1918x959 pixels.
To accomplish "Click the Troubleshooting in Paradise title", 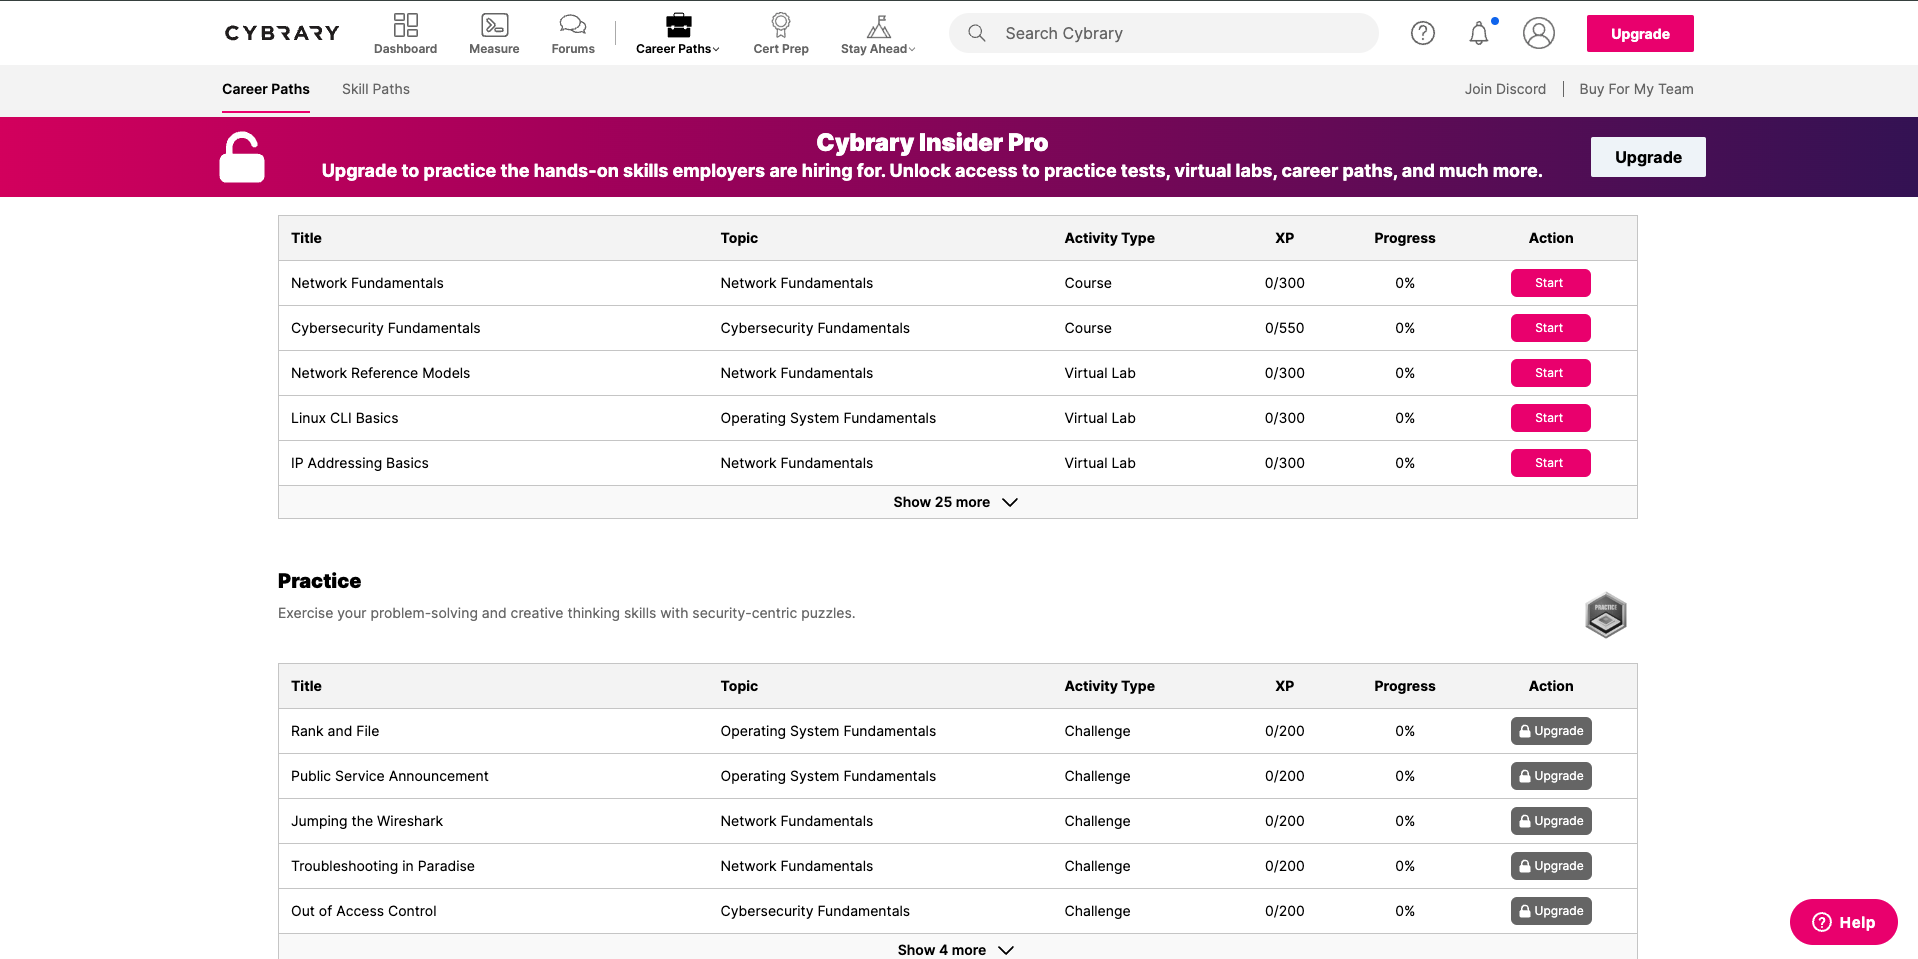I will tap(382, 866).
